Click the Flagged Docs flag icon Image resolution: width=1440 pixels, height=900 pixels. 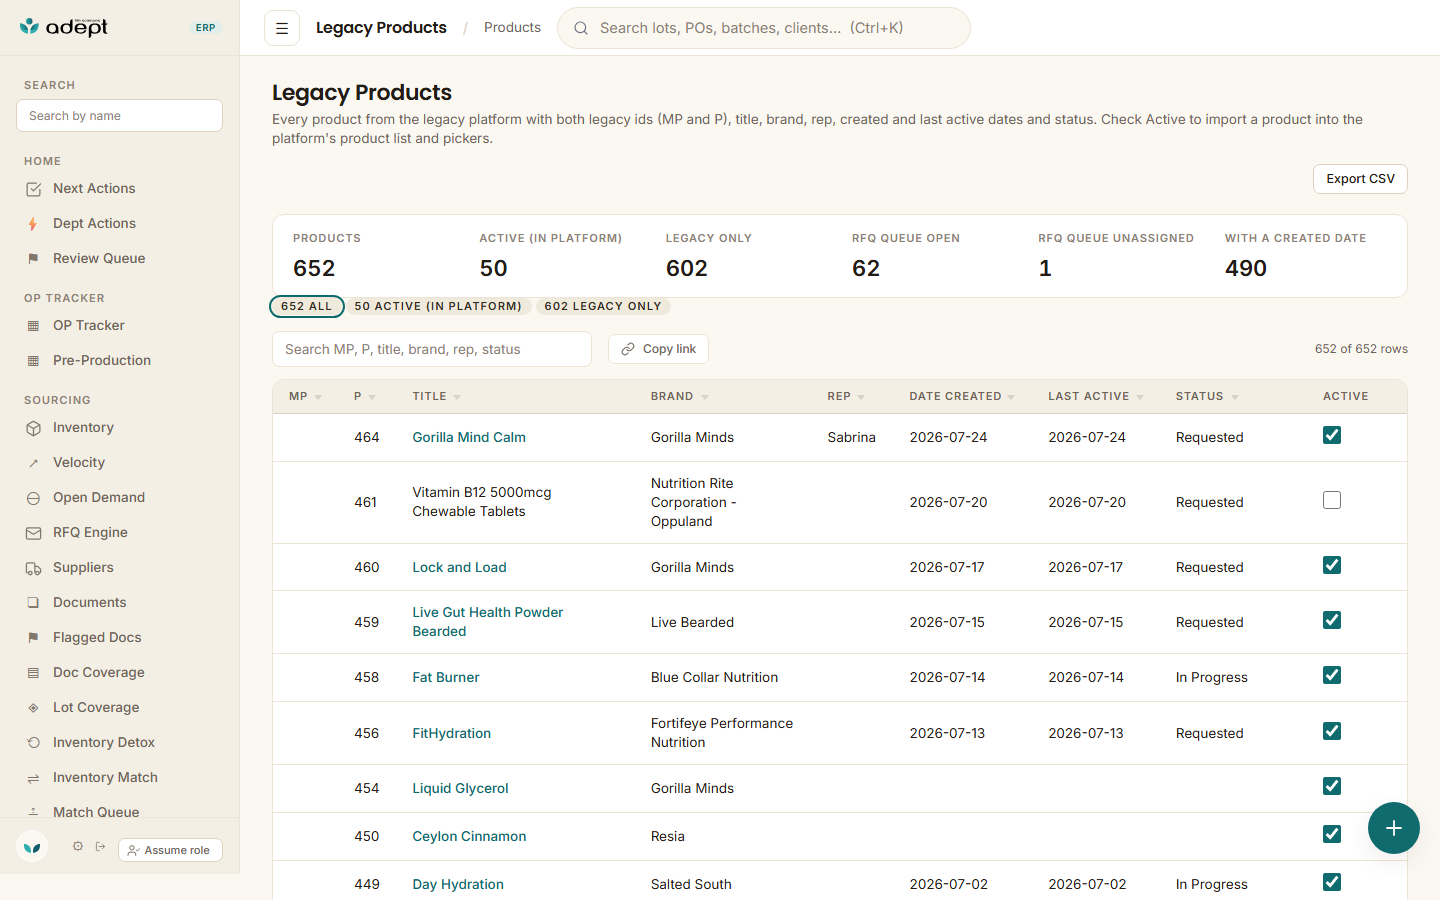point(34,638)
